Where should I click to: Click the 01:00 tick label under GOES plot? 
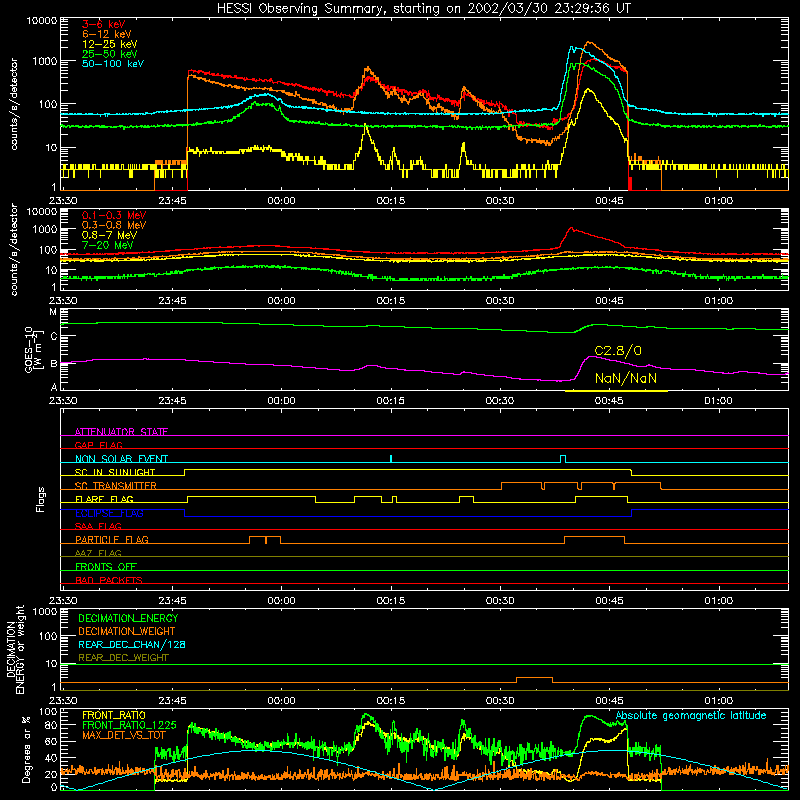click(718, 401)
